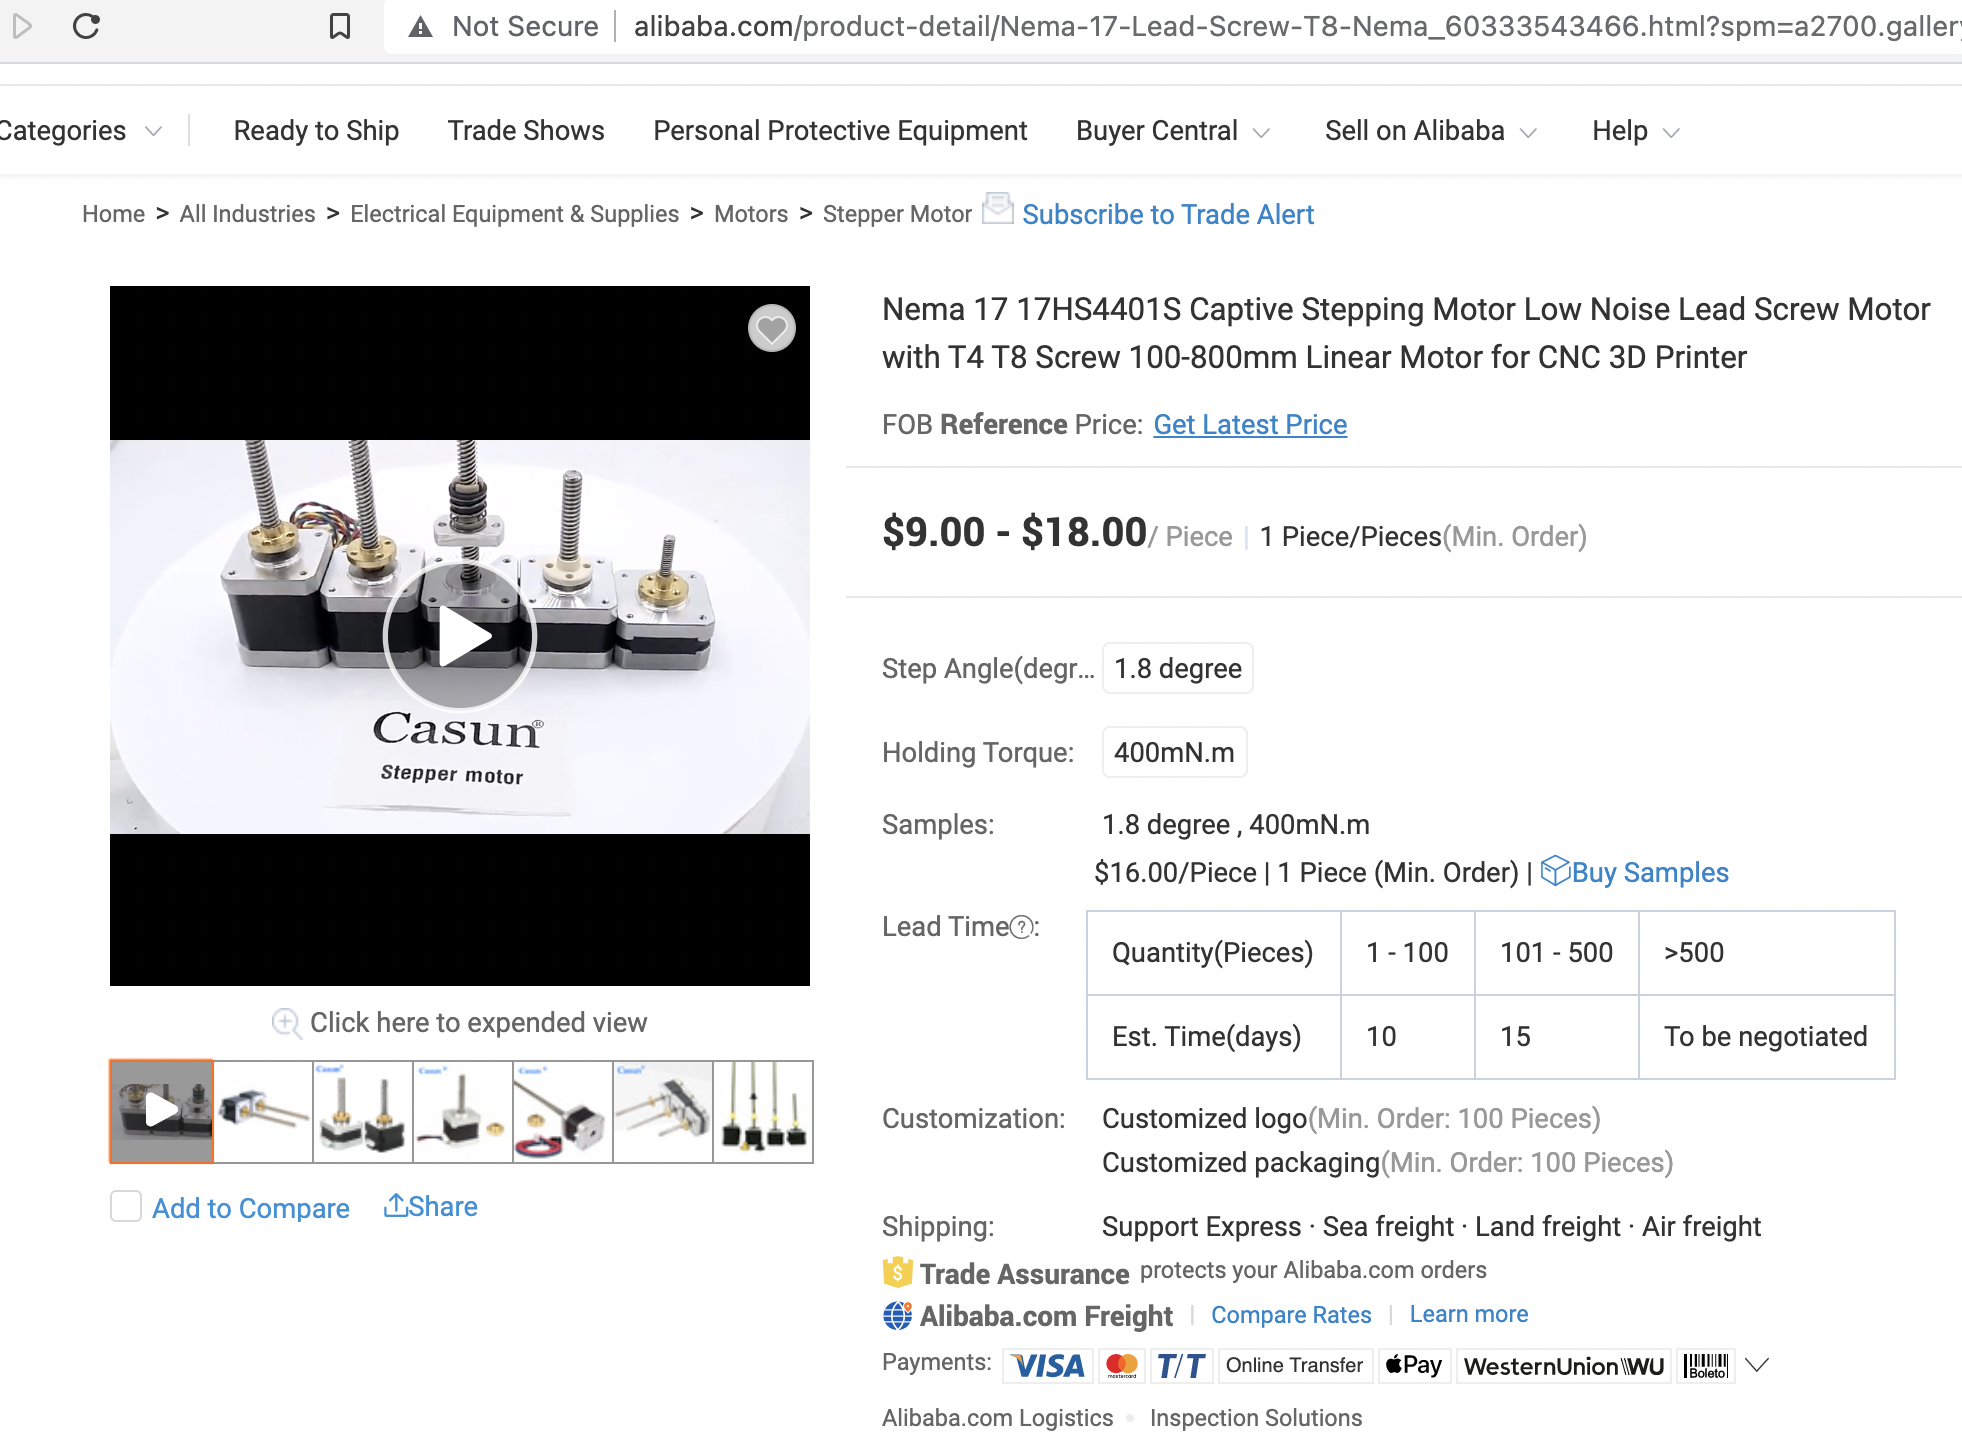Click the Share upload icon

coord(396,1206)
